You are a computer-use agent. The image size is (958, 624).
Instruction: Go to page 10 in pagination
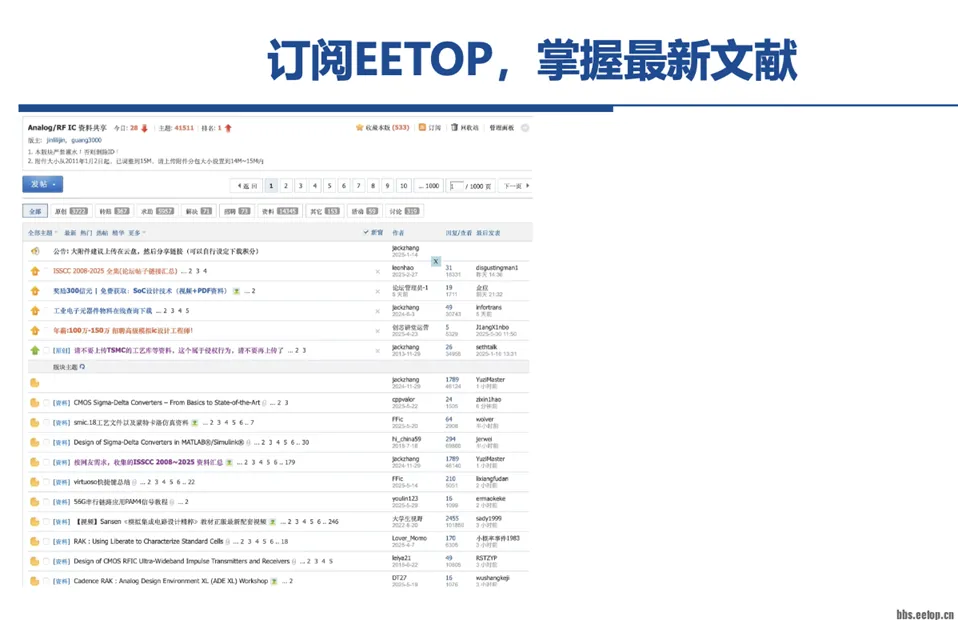tap(403, 186)
